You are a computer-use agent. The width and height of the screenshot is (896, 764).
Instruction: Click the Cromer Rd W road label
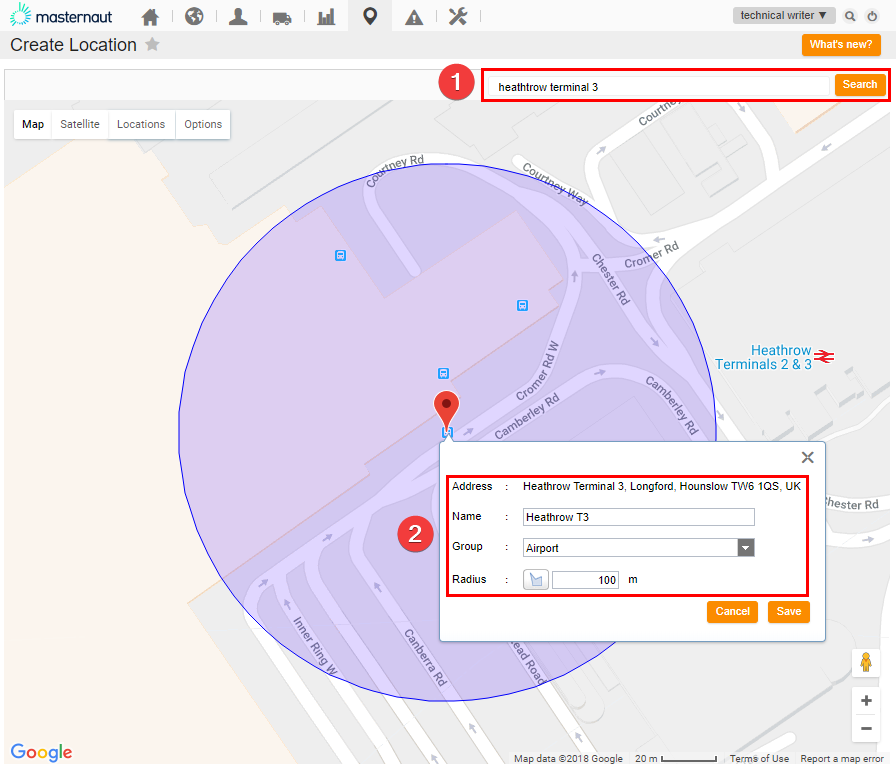537,371
